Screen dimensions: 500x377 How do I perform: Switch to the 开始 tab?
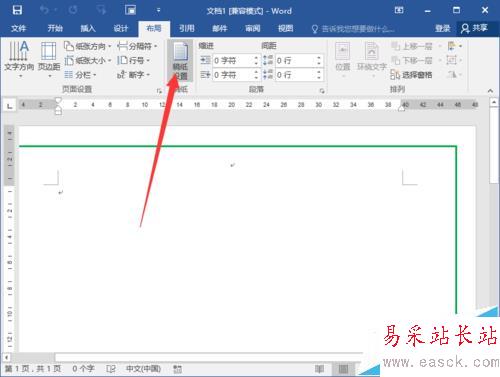(55, 28)
